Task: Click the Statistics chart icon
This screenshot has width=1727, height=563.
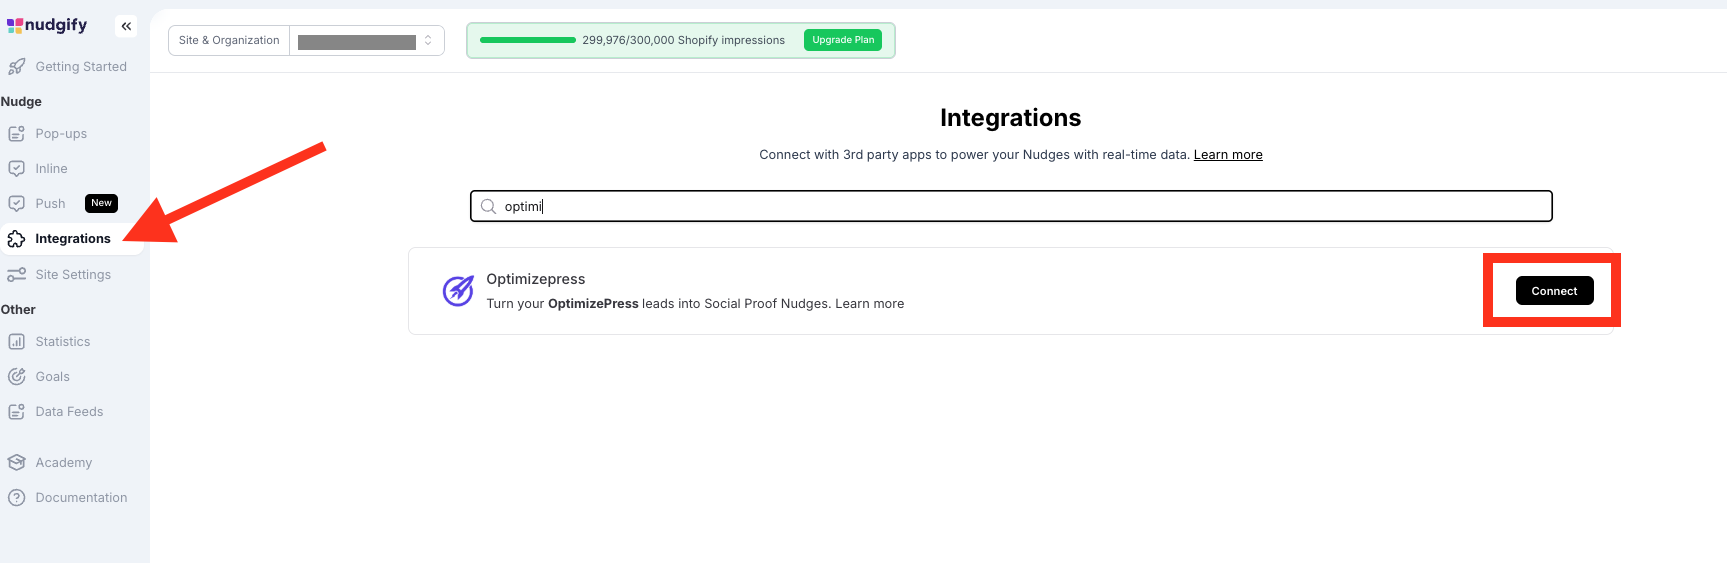Action: coord(16,342)
